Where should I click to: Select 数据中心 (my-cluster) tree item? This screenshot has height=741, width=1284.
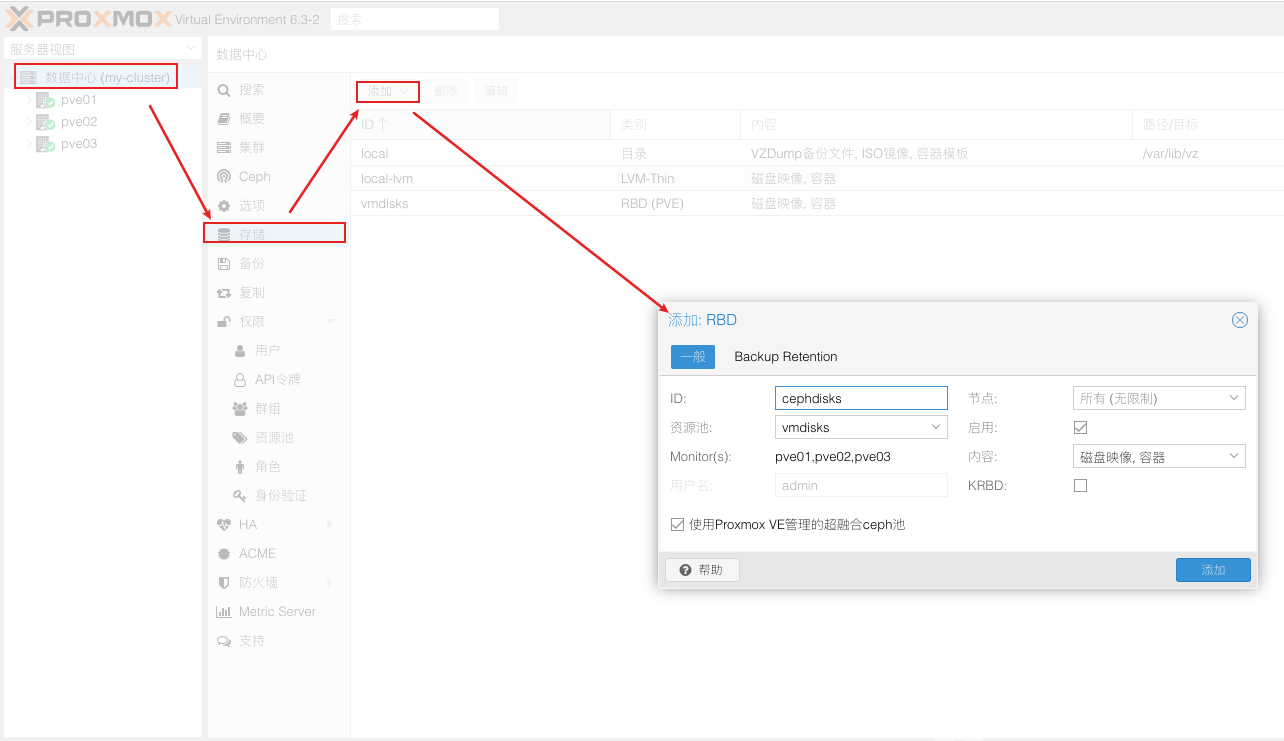pos(103,77)
